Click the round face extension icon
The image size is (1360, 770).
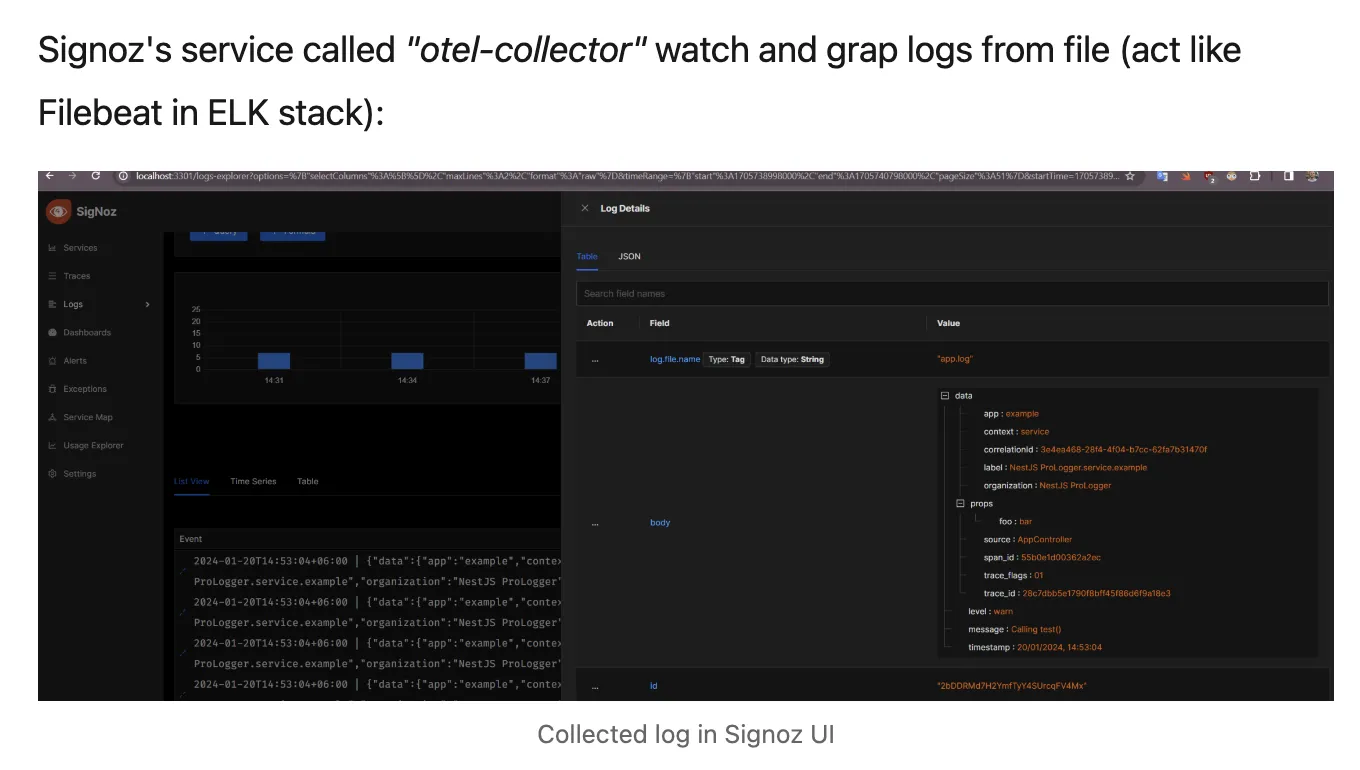1233,176
